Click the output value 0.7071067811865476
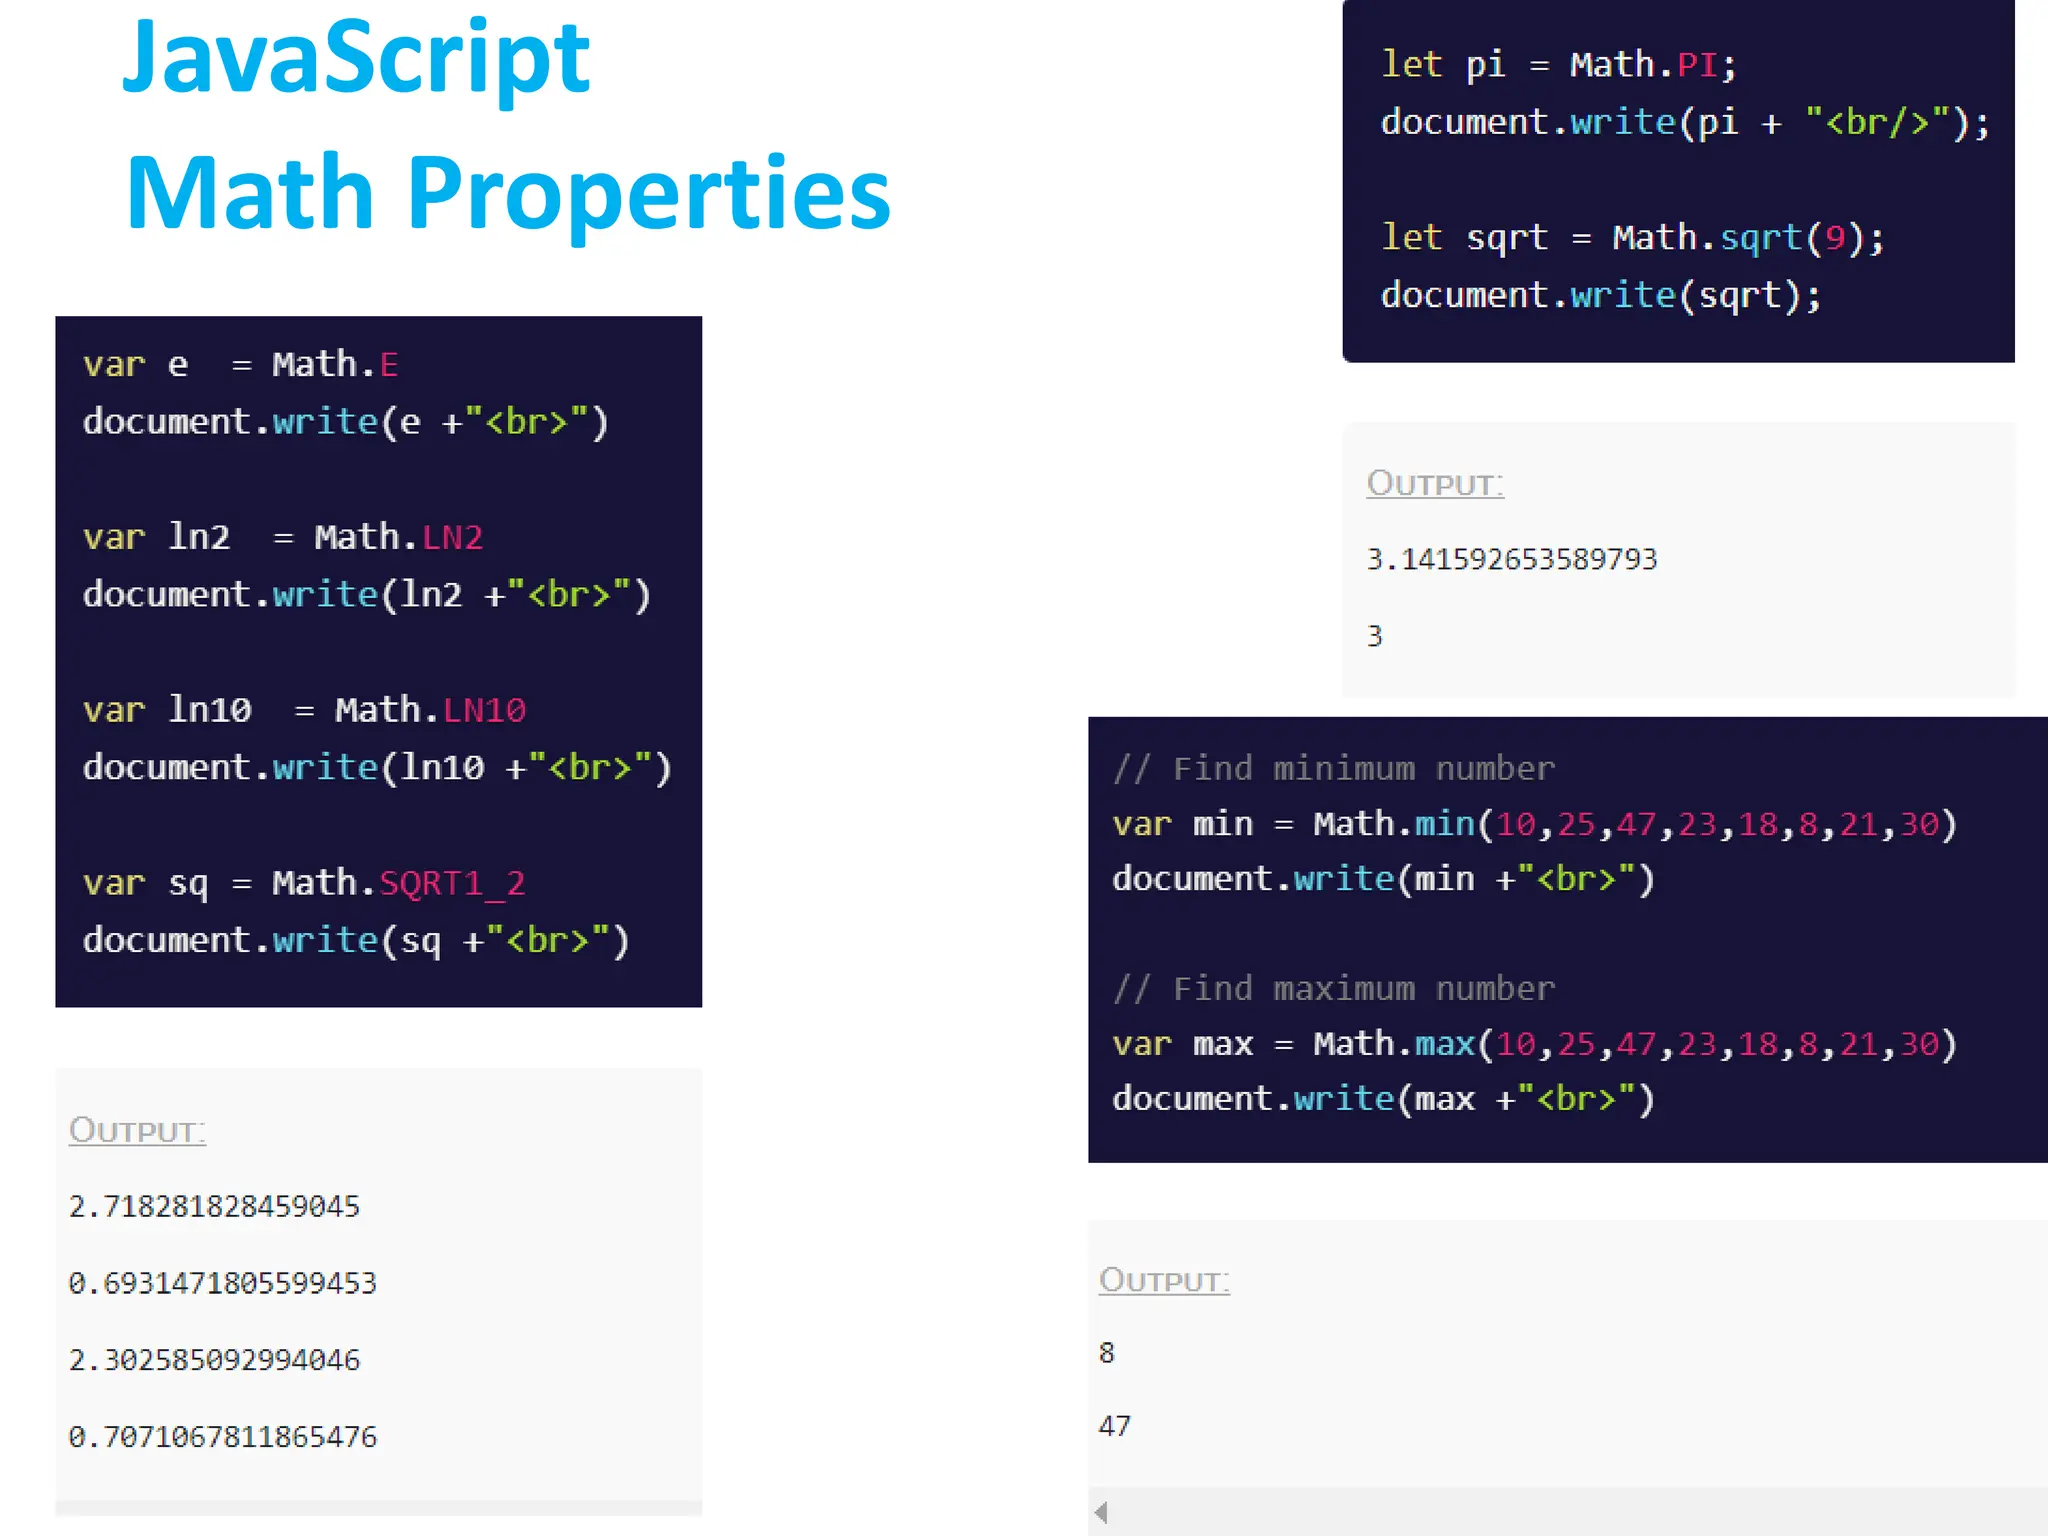The height and width of the screenshot is (1536, 2048). point(222,1437)
